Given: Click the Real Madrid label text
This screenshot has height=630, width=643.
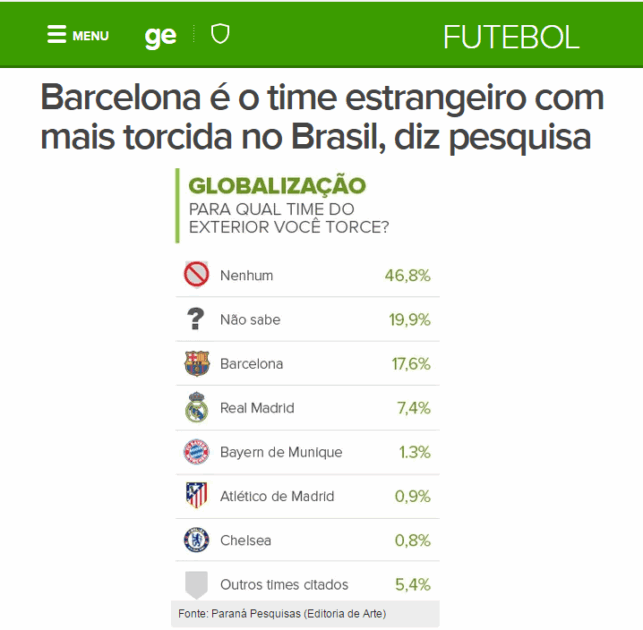Looking at the screenshot, I should pos(256,408).
